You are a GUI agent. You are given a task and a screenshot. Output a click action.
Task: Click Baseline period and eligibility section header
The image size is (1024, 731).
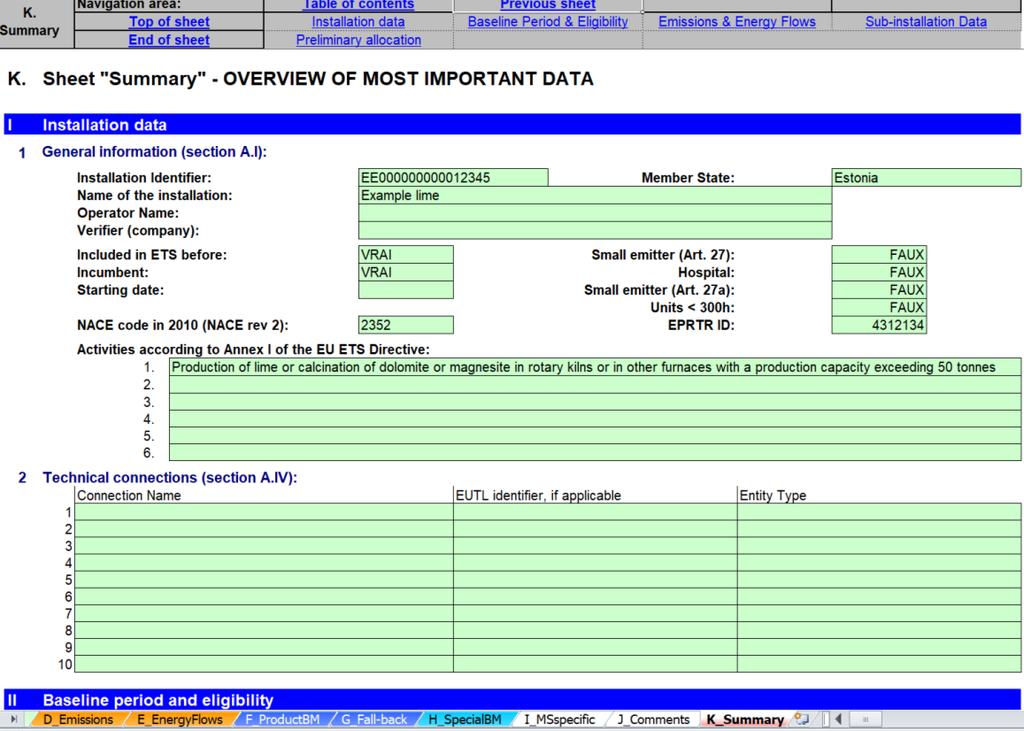[512, 700]
